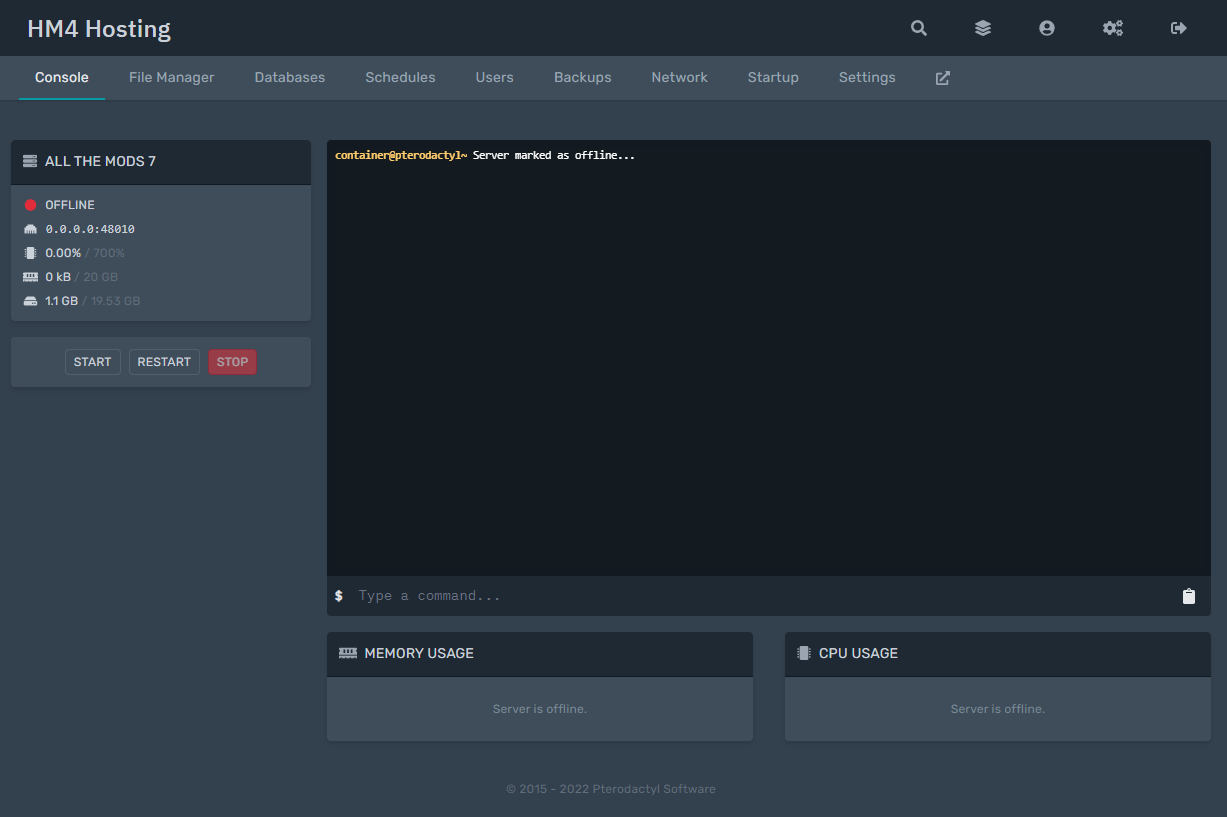The height and width of the screenshot is (817, 1227).
Task: Click the sign out icon
Action: coord(1179,28)
